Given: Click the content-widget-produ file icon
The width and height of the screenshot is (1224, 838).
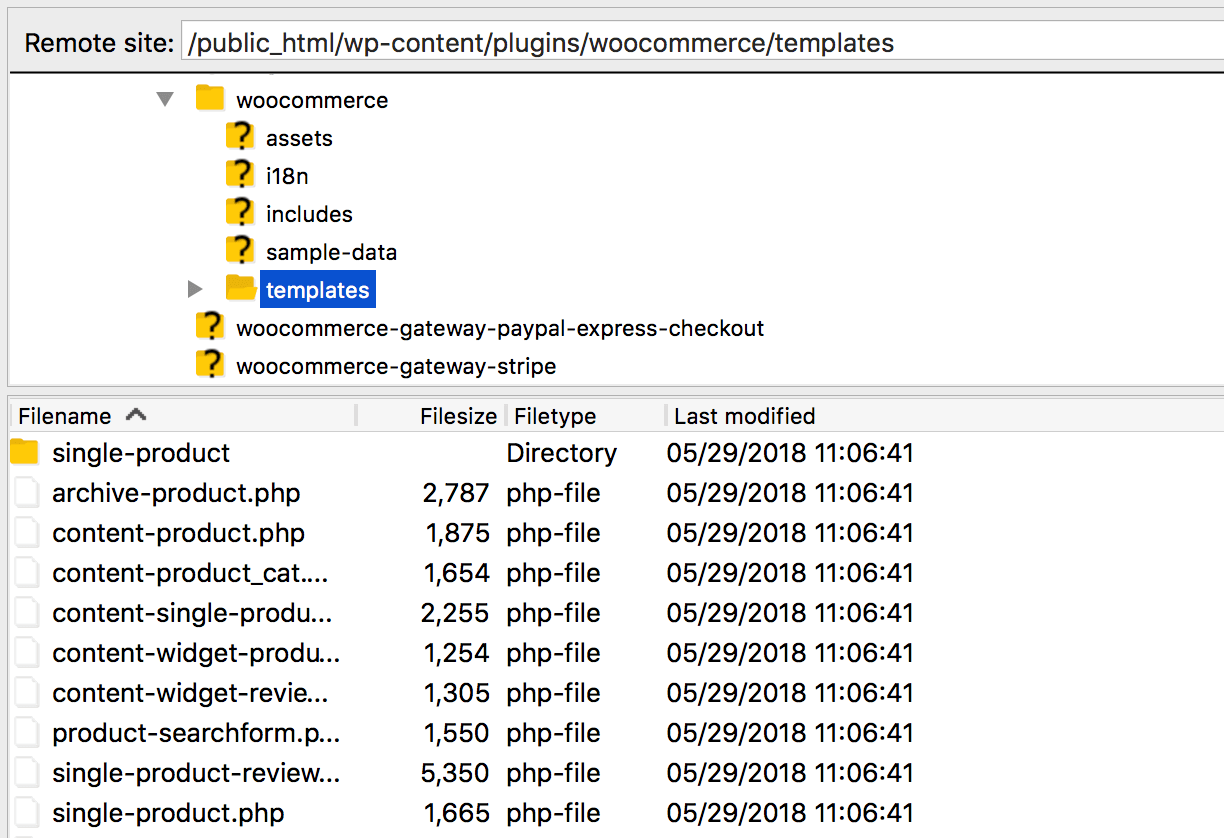Looking at the screenshot, I should pos(27,653).
